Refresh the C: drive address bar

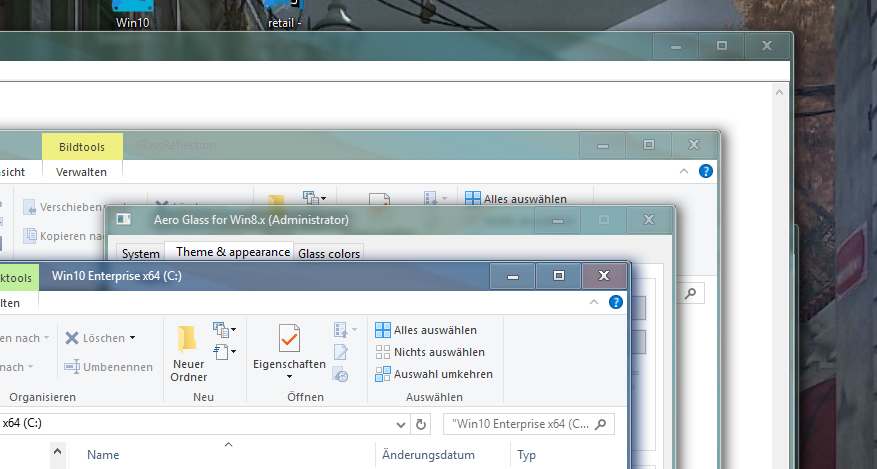point(422,424)
